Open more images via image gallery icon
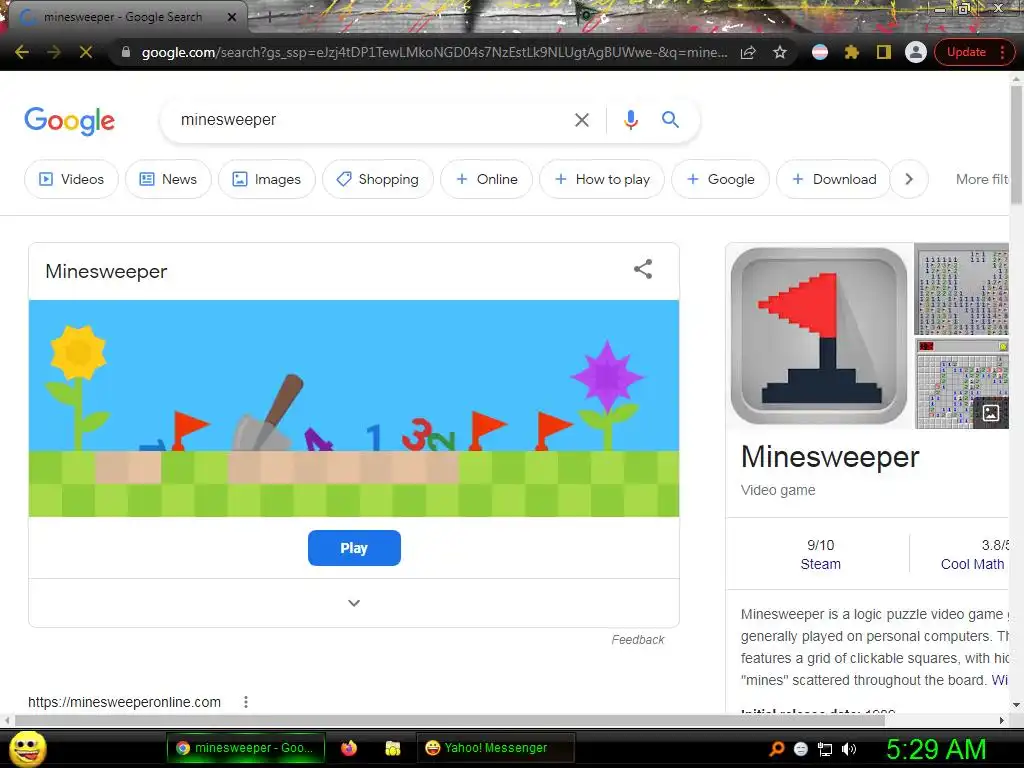Image resolution: width=1024 pixels, height=768 pixels. coord(991,413)
